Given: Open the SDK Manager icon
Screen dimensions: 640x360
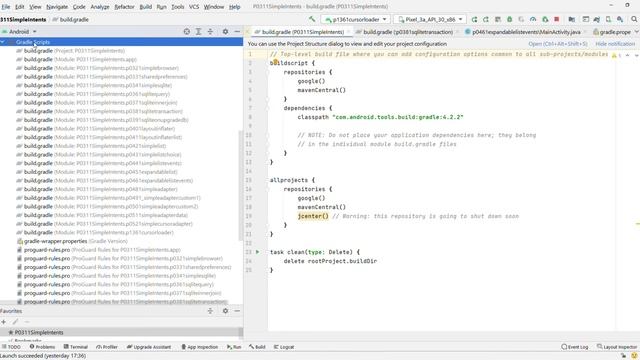Looking at the screenshot, I should (x=620, y=19).
